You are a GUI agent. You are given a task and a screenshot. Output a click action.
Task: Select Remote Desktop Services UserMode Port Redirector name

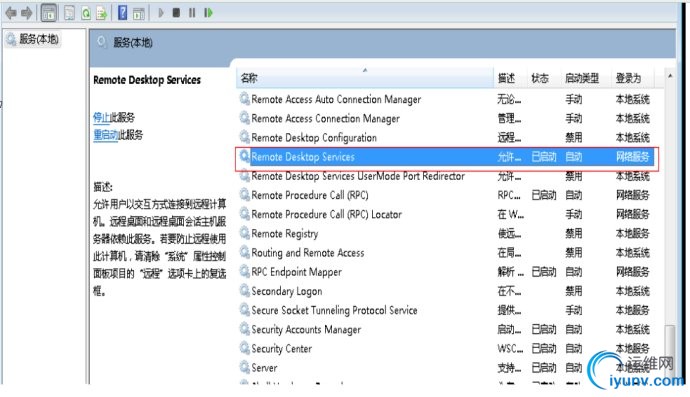coord(358,176)
